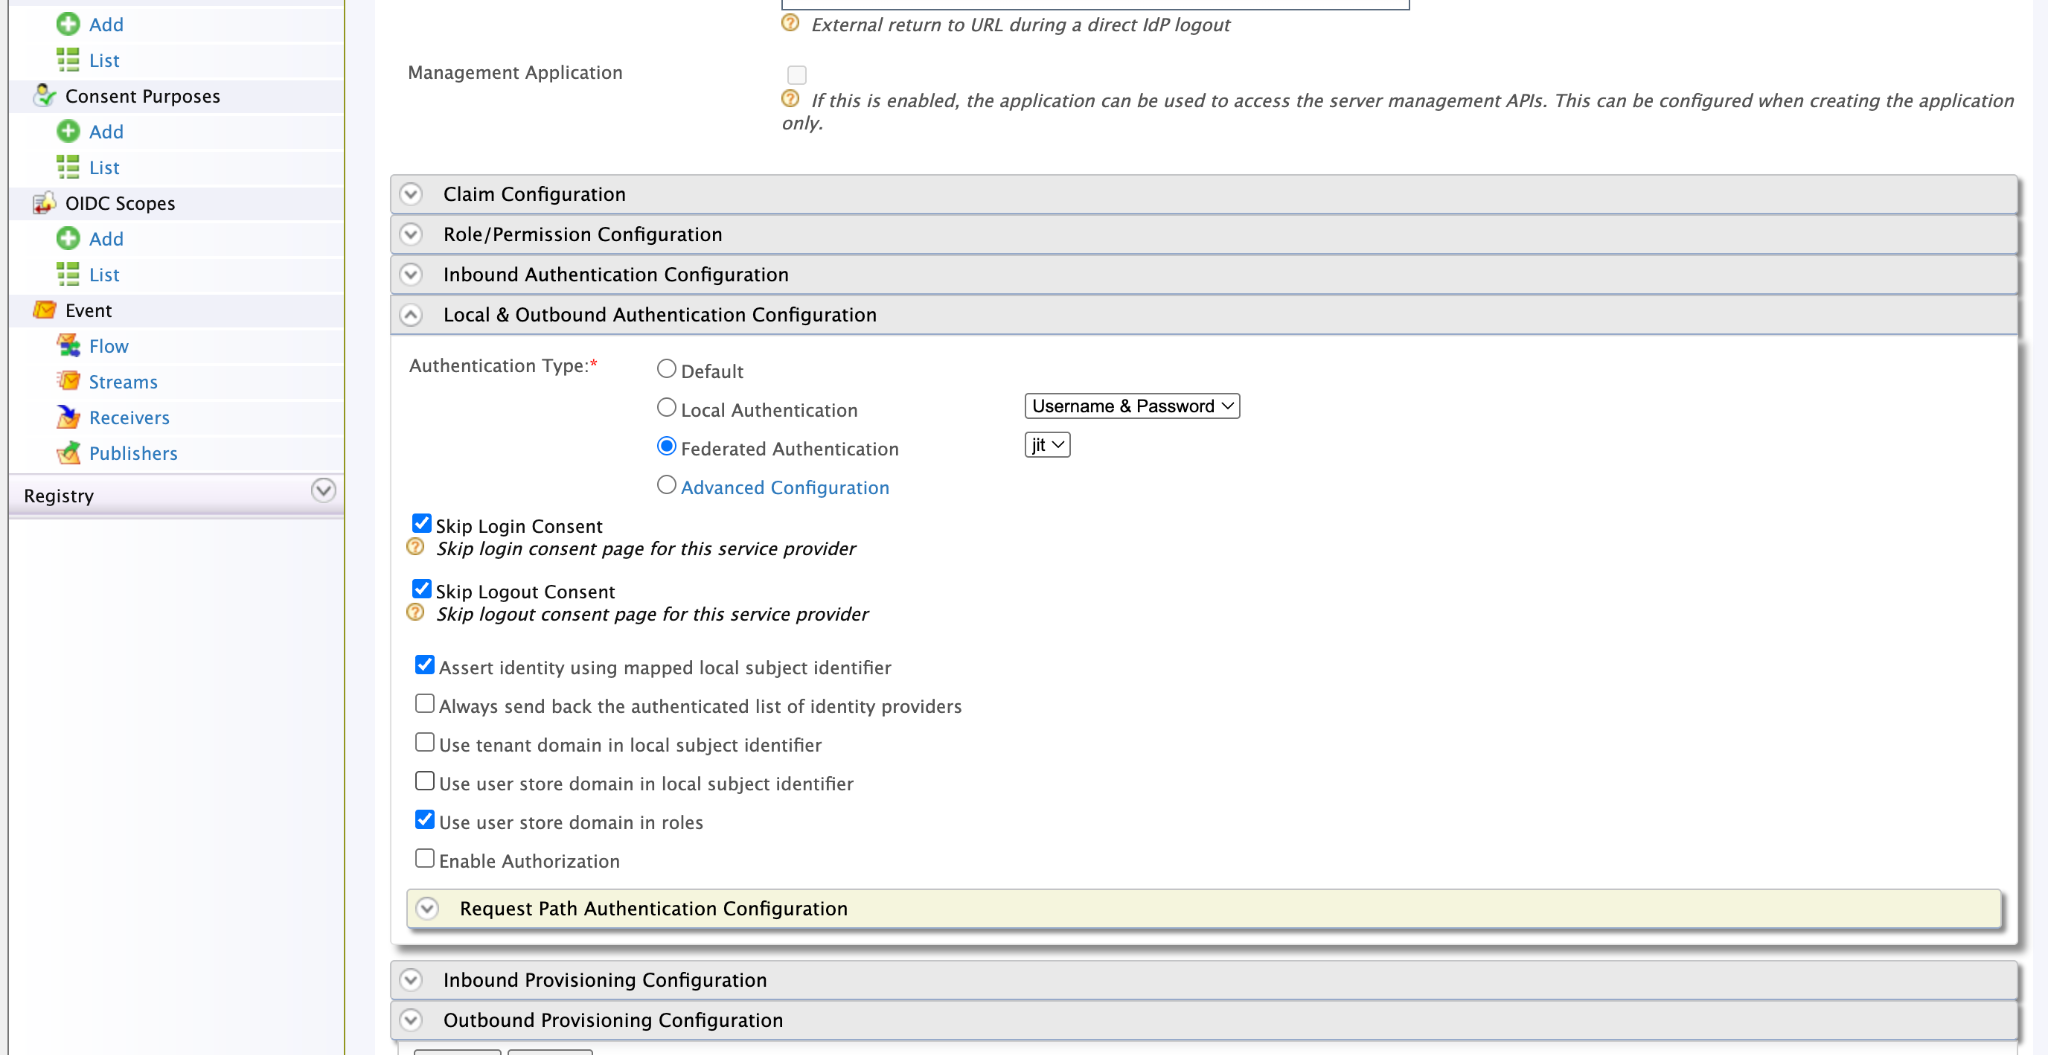Open List link under OIDC Scopes

tap(104, 275)
